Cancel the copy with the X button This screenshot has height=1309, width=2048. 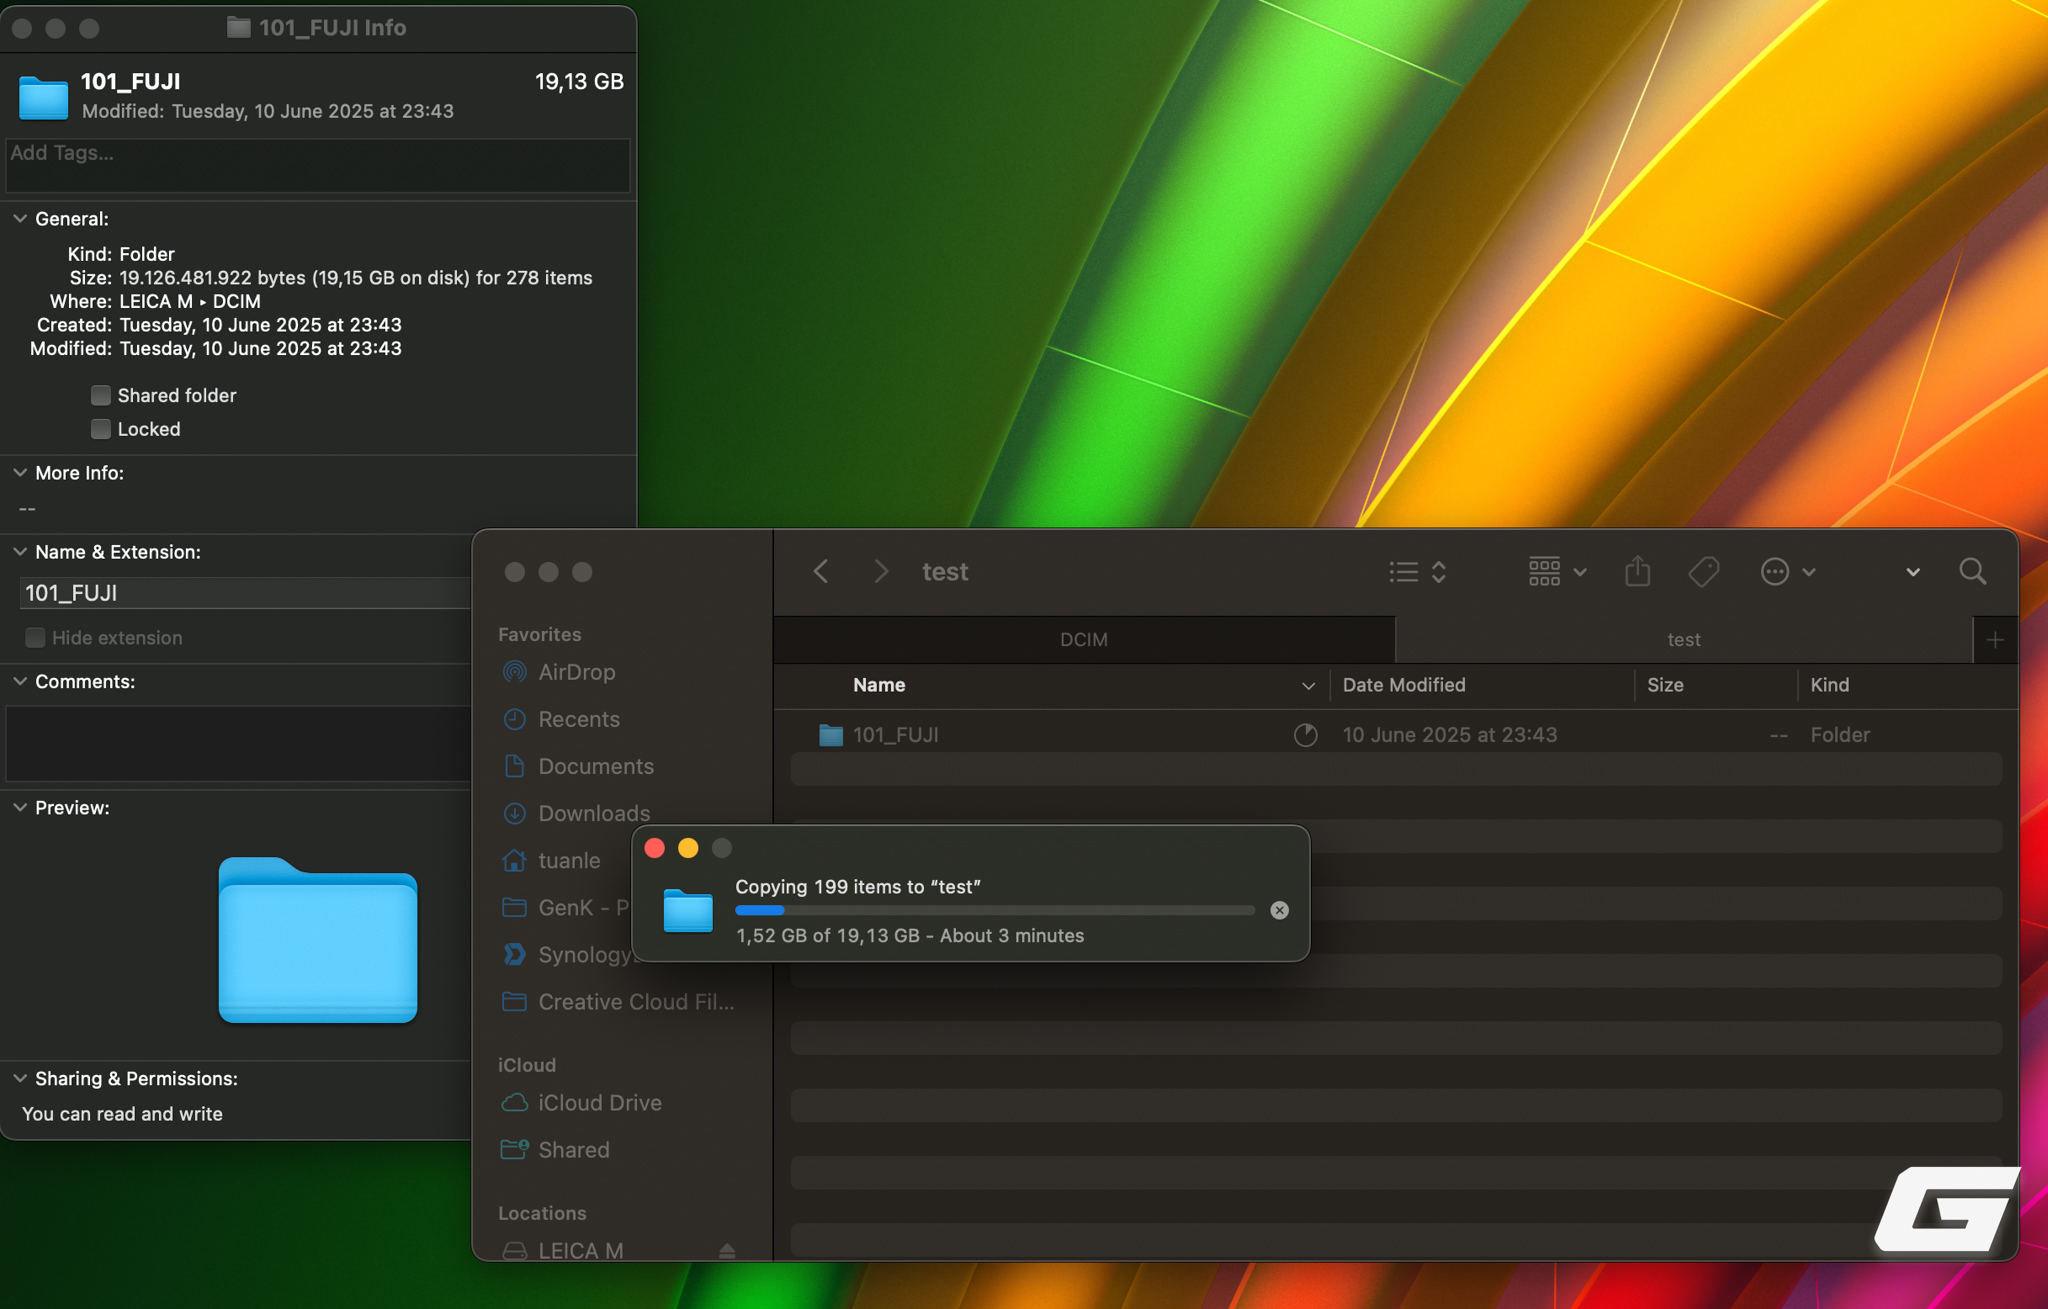pyautogui.click(x=1279, y=910)
